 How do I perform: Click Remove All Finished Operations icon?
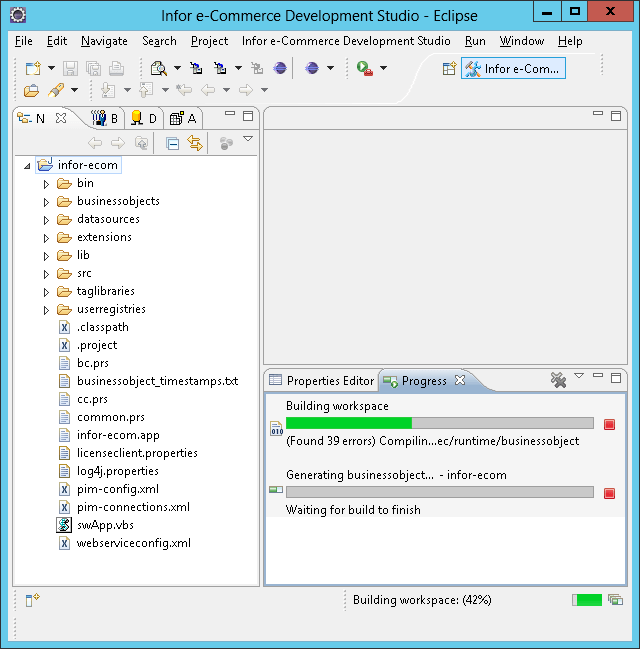point(558,380)
